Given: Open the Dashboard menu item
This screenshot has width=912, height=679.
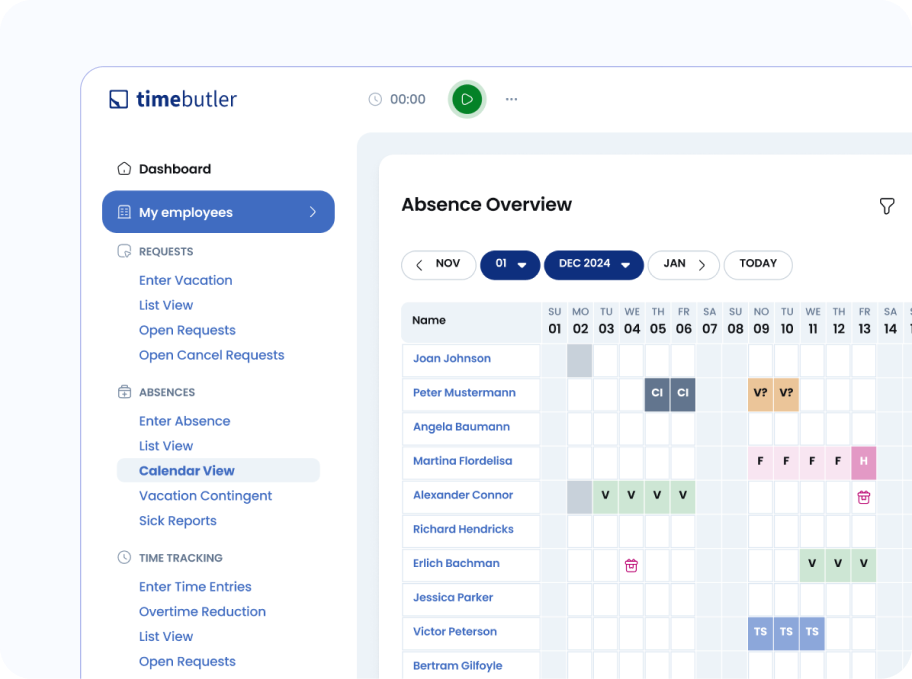Looking at the screenshot, I should point(174,169).
